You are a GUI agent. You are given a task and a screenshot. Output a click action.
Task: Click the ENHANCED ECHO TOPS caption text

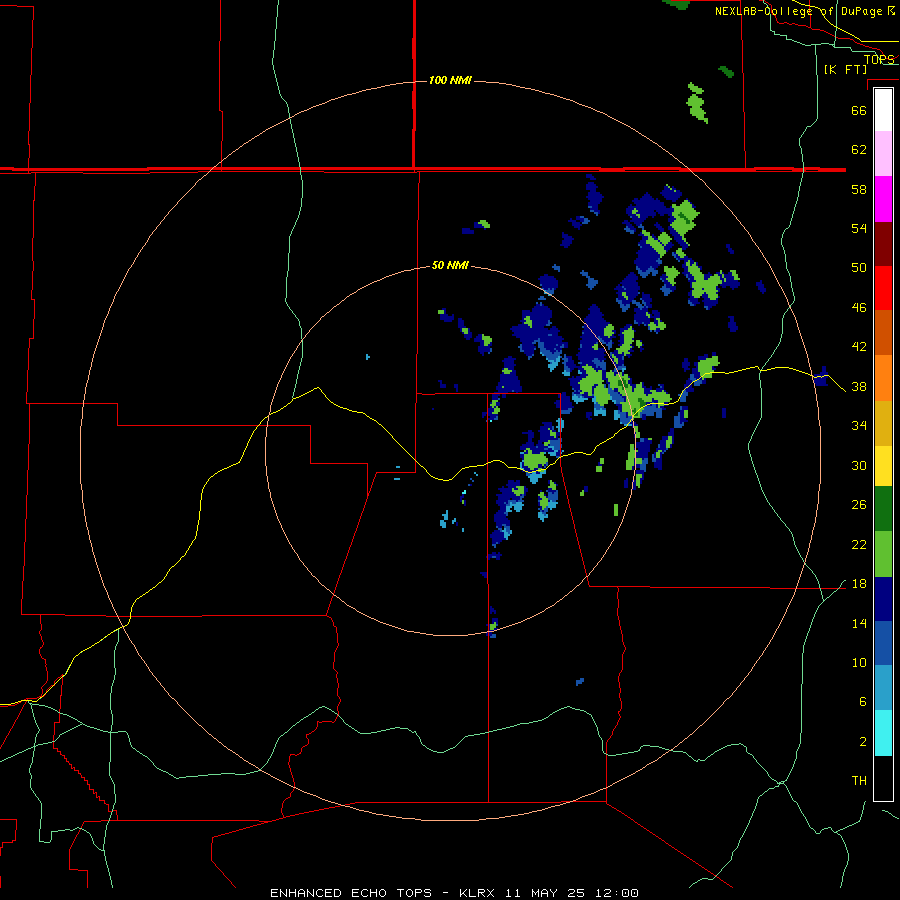(x=351, y=893)
